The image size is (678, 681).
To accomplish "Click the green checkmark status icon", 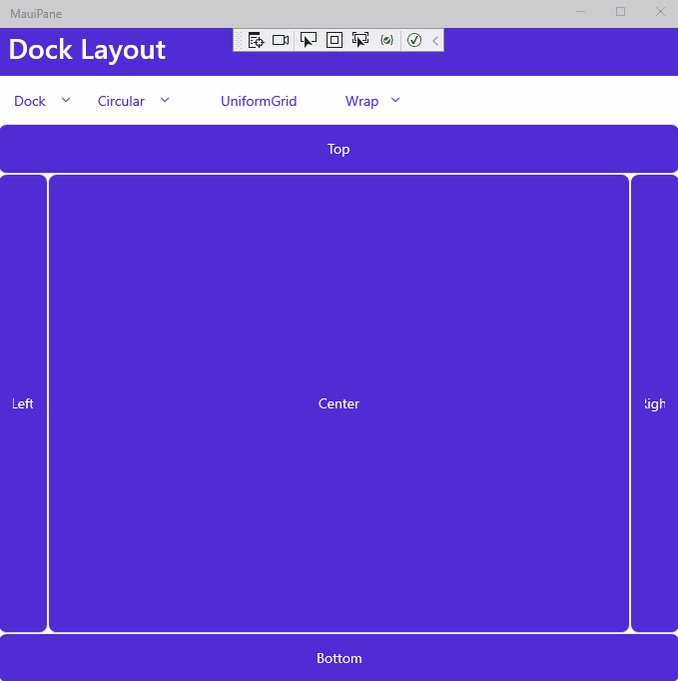I will [414, 40].
